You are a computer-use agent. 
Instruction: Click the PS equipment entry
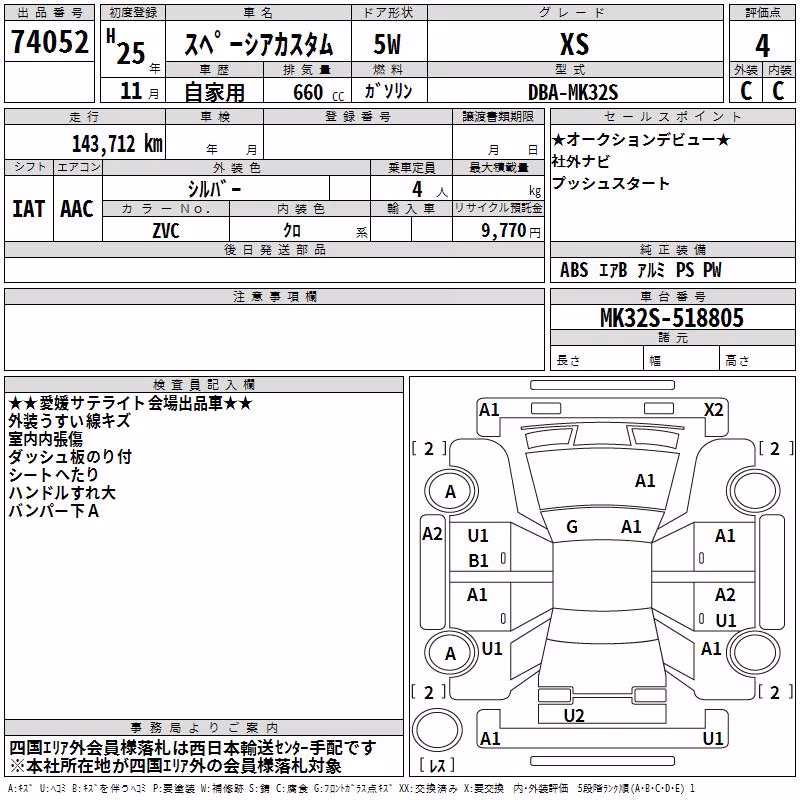[685, 270]
